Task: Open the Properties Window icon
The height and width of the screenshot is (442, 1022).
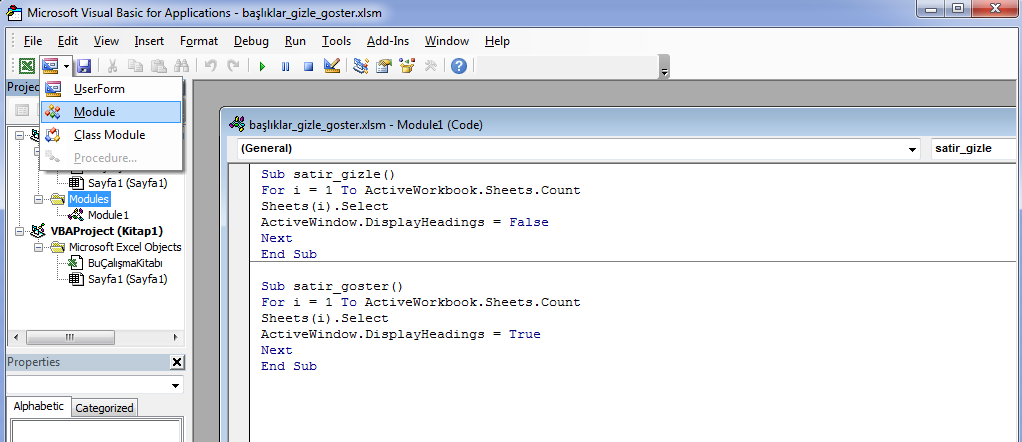Action: point(384,66)
